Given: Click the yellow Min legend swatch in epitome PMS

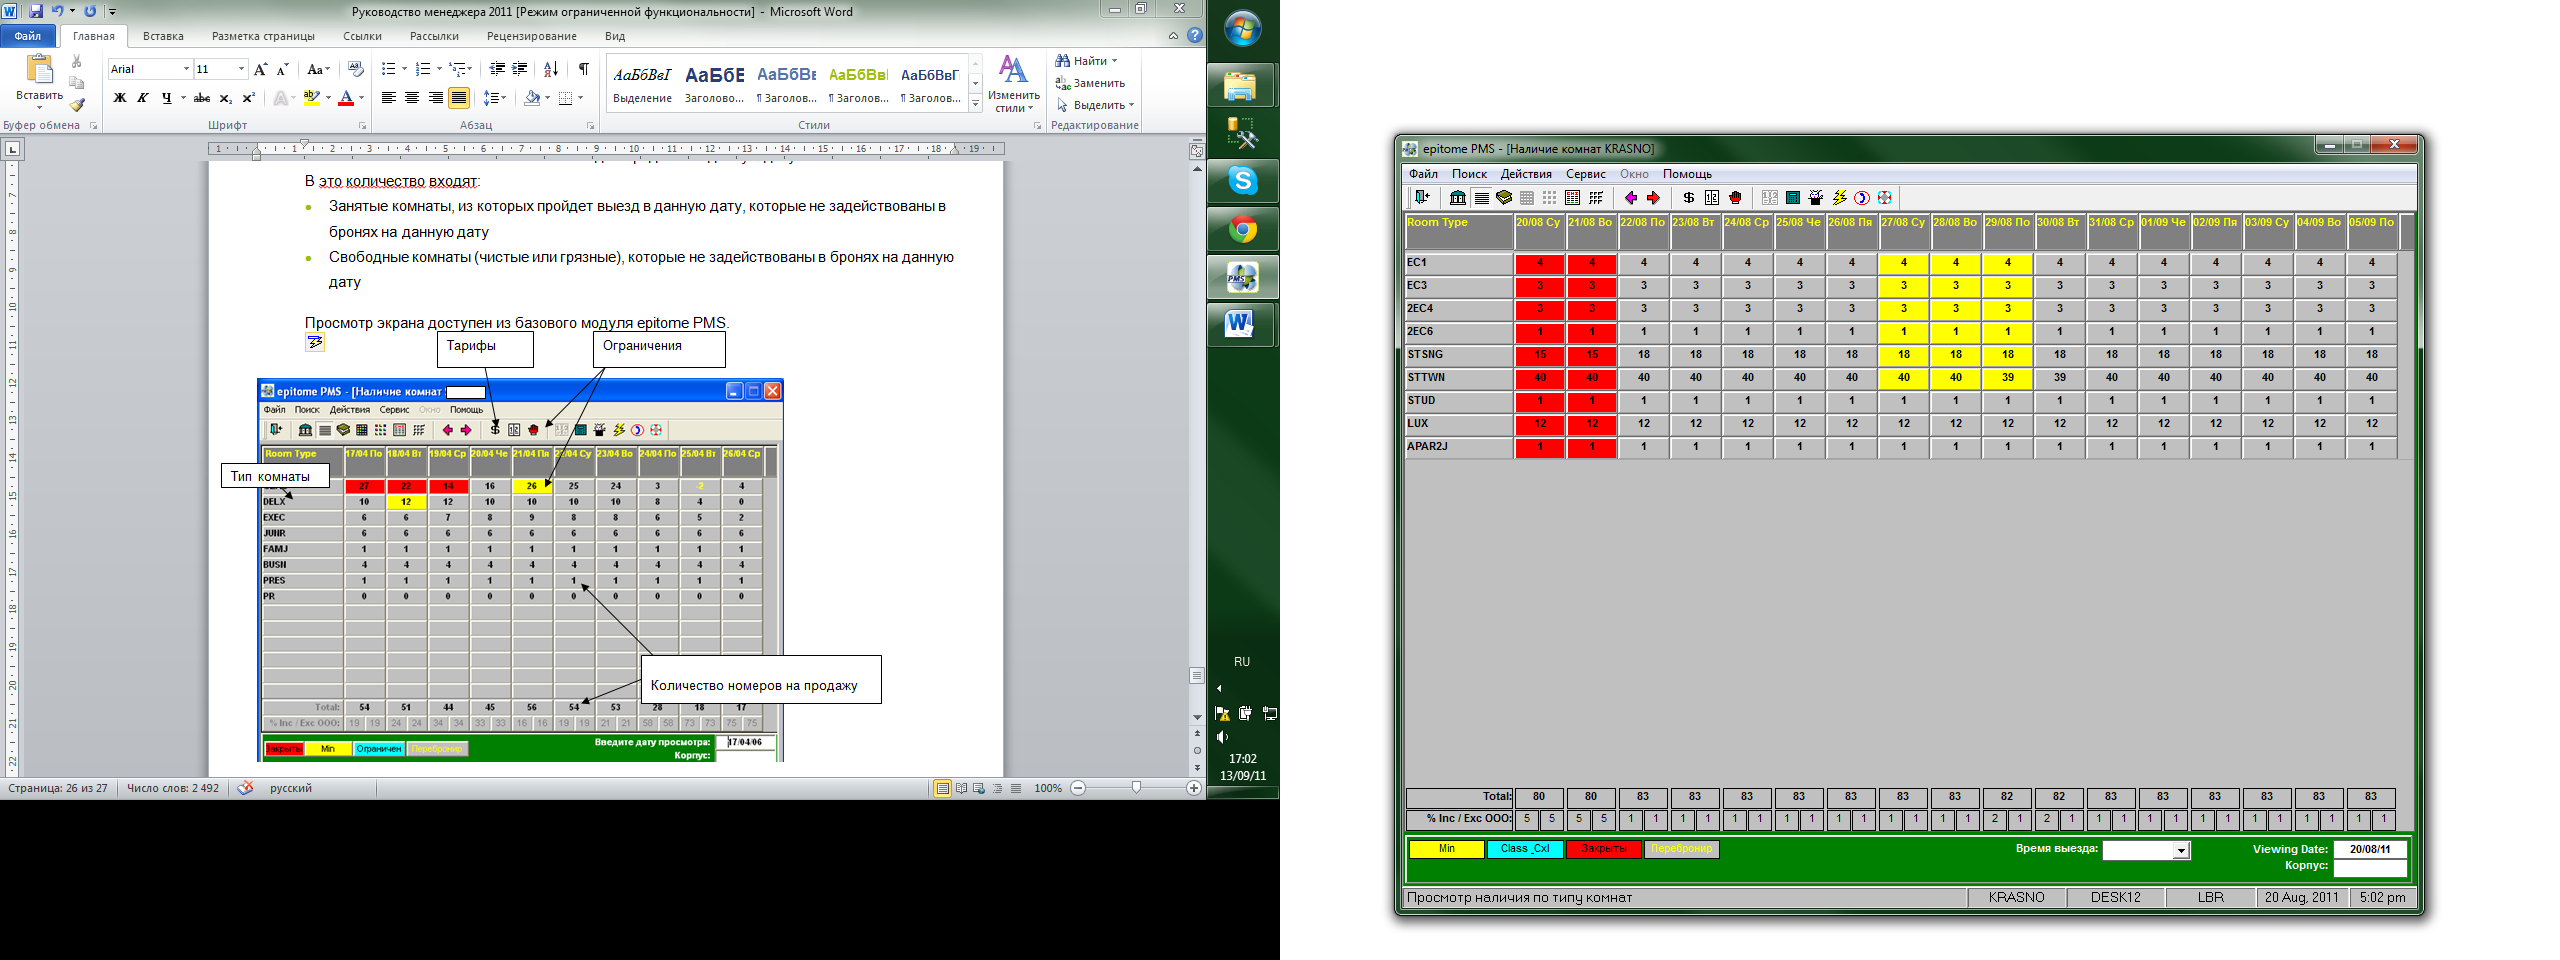Looking at the screenshot, I should (1446, 849).
